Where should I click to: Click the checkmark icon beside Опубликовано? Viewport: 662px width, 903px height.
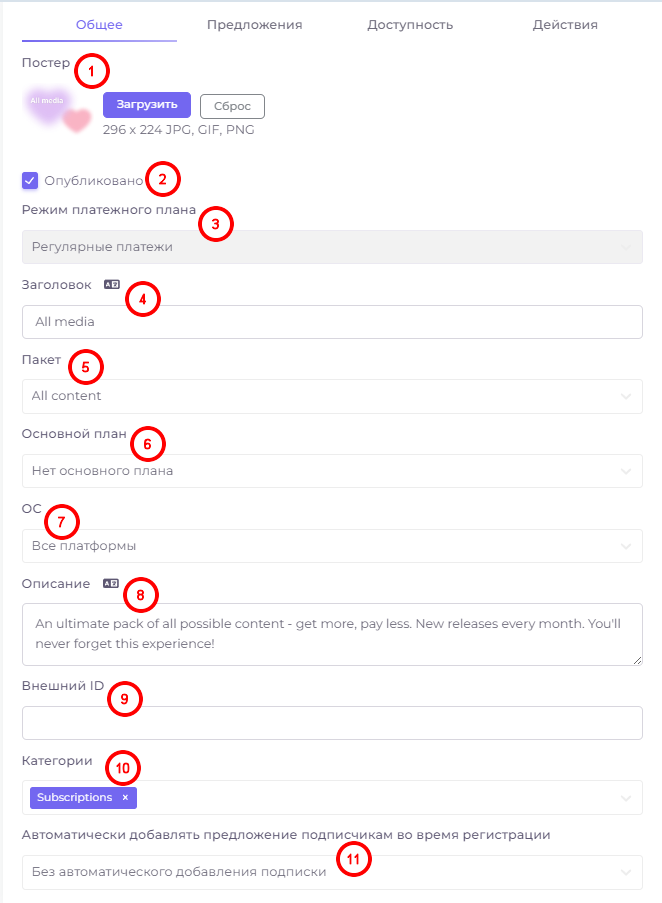click(x=30, y=181)
